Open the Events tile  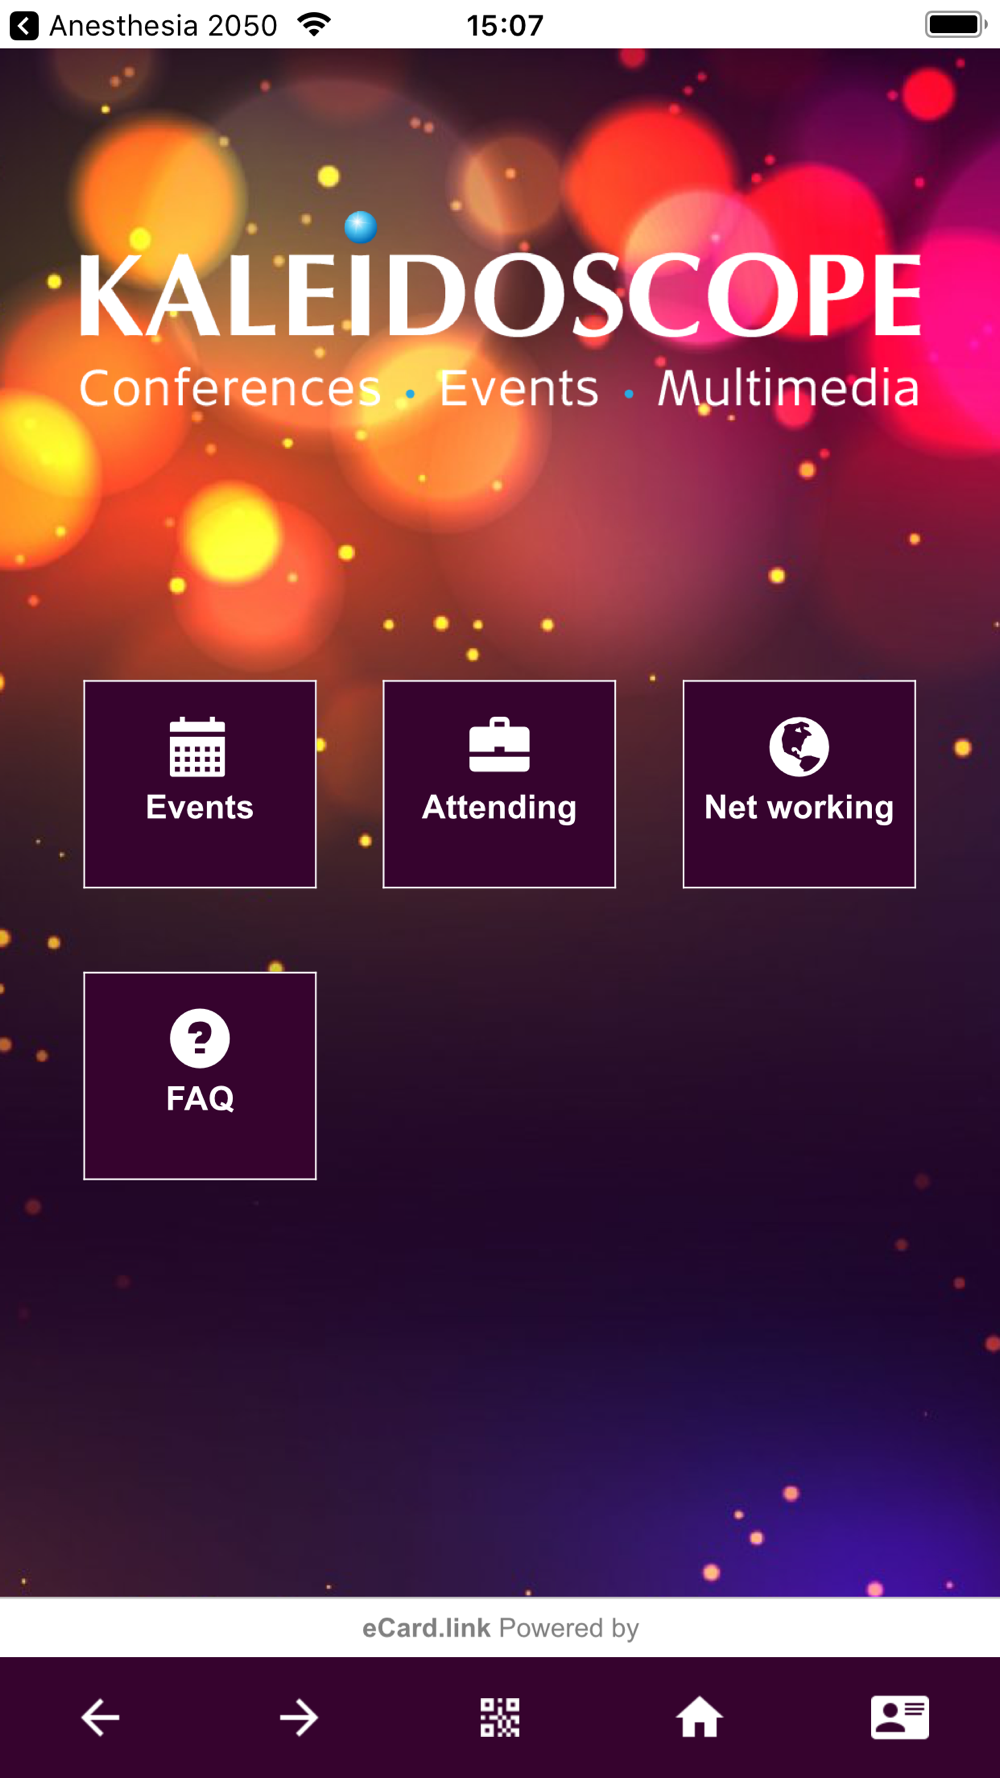coord(200,784)
